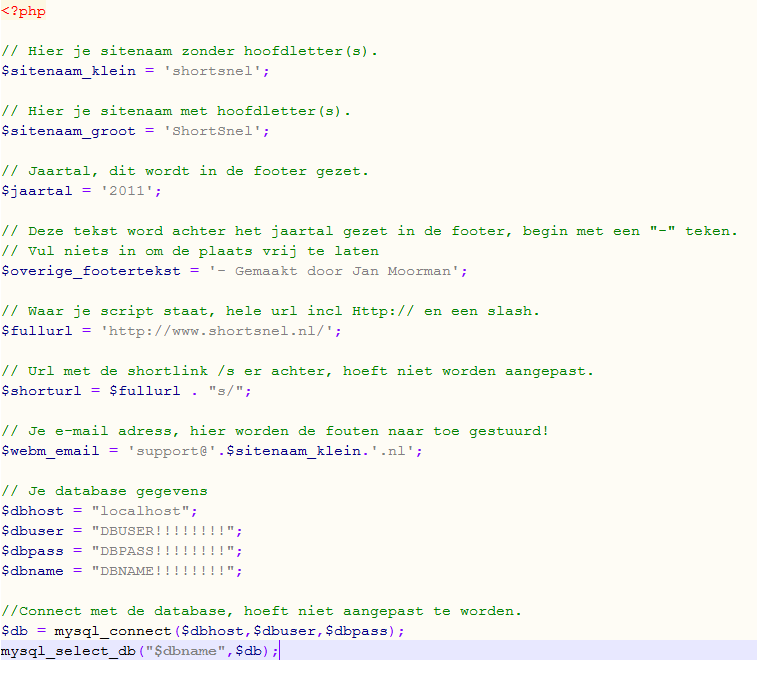This screenshot has width=757, height=673.
Task: Click the $dbhost assignment variable
Action: tap(32, 511)
